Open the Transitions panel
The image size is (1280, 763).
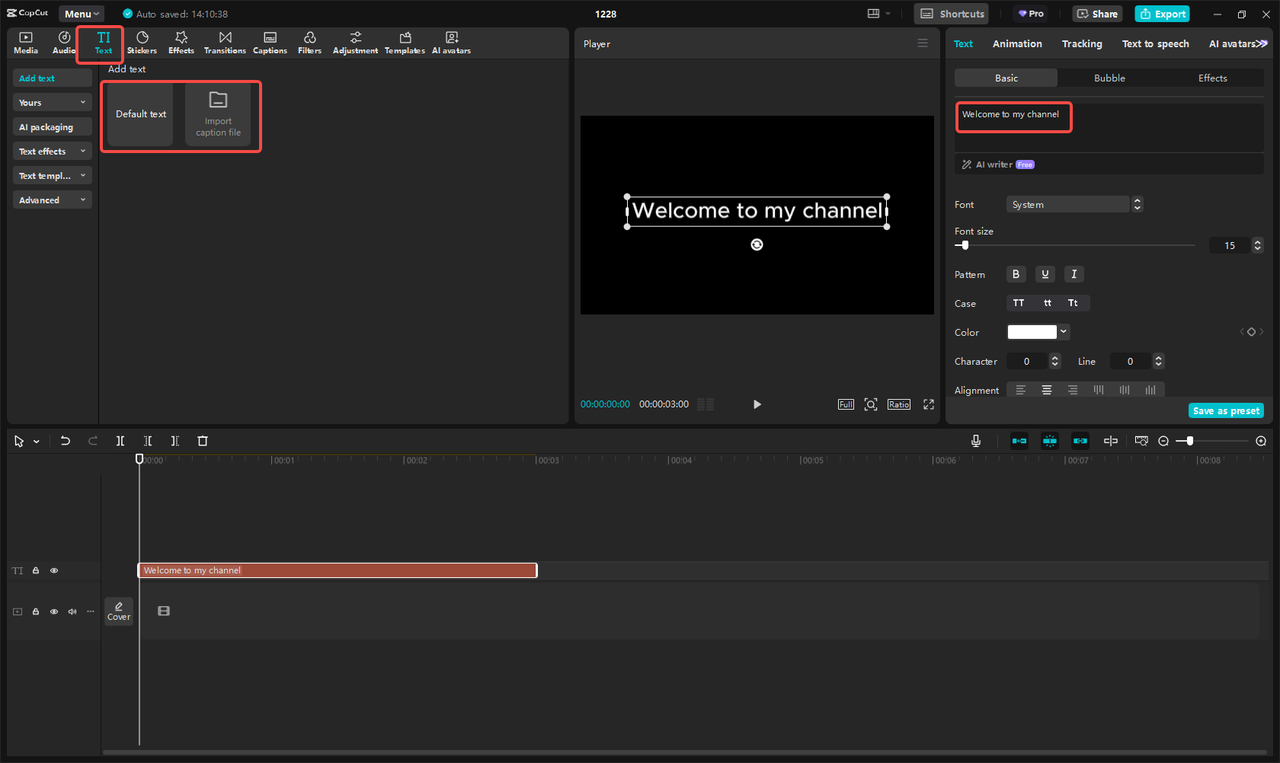pyautogui.click(x=225, y=43)
